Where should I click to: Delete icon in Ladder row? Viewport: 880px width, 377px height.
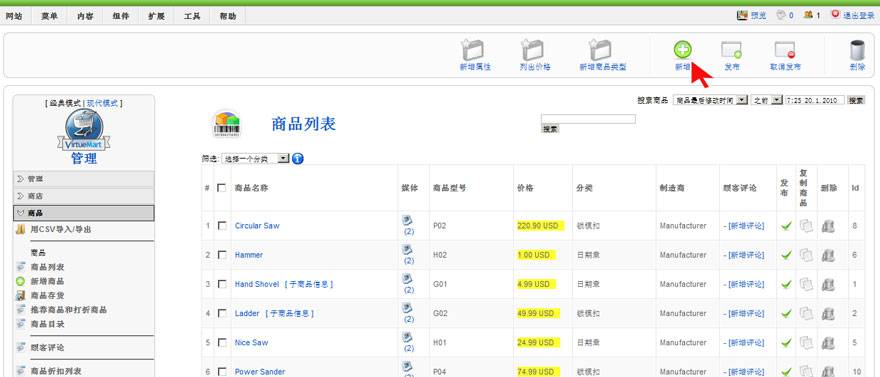point(828,313)
